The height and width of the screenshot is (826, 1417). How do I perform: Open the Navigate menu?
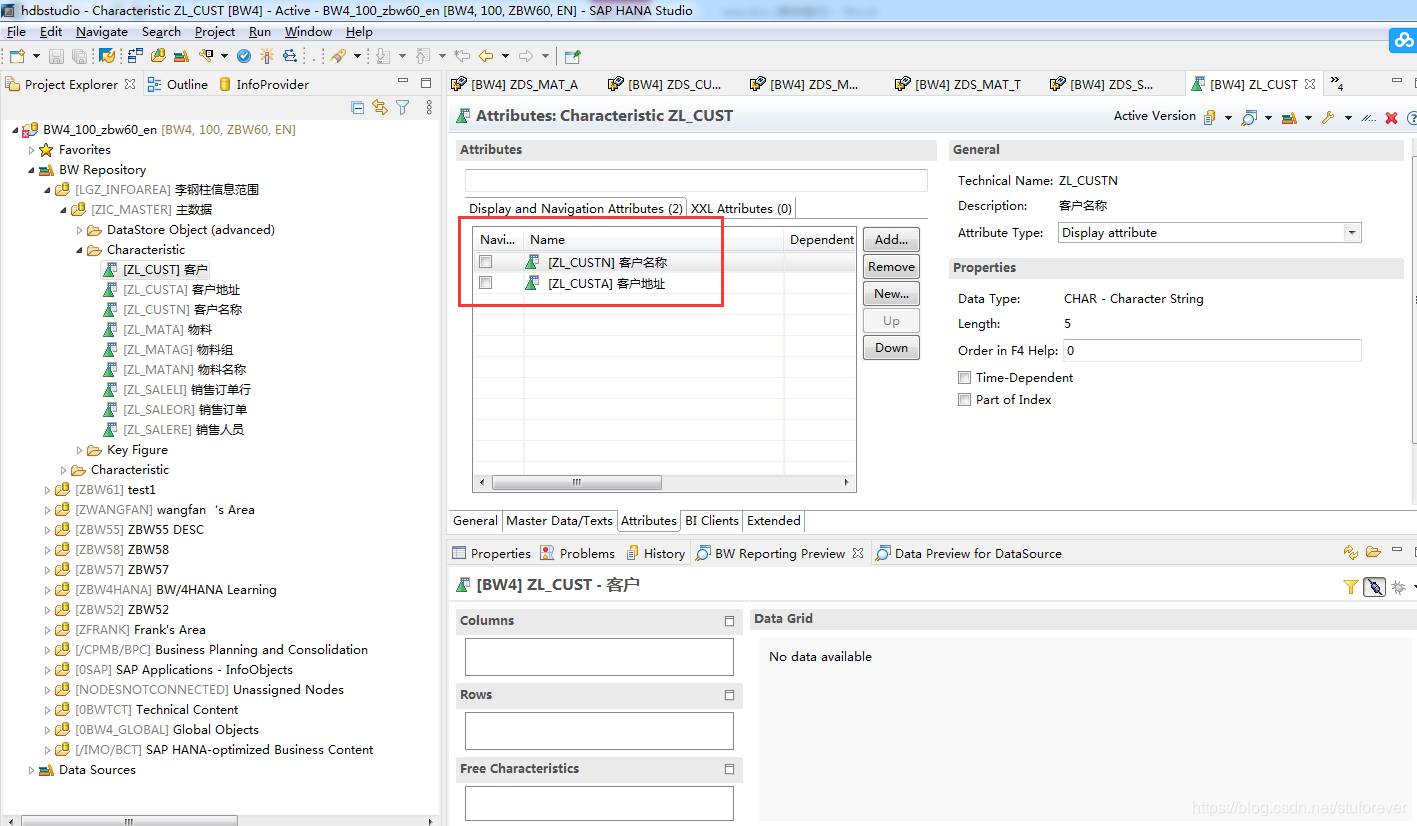(102, 32)
